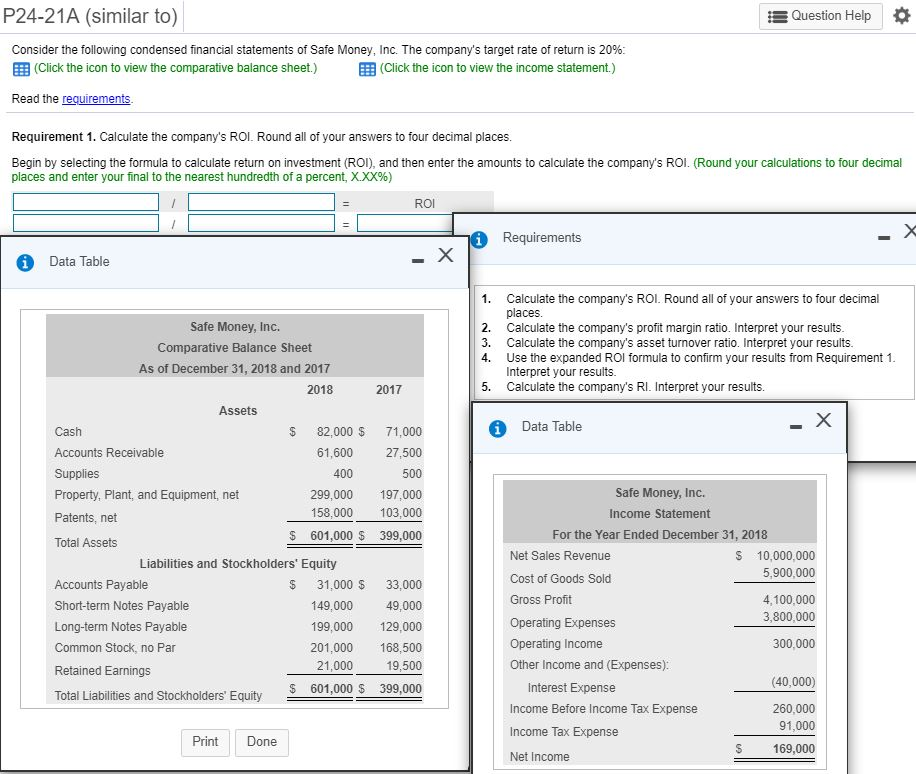Minimize the income statement Data Table window
Viewport: 916px width, 774px height.
point(796,427)
